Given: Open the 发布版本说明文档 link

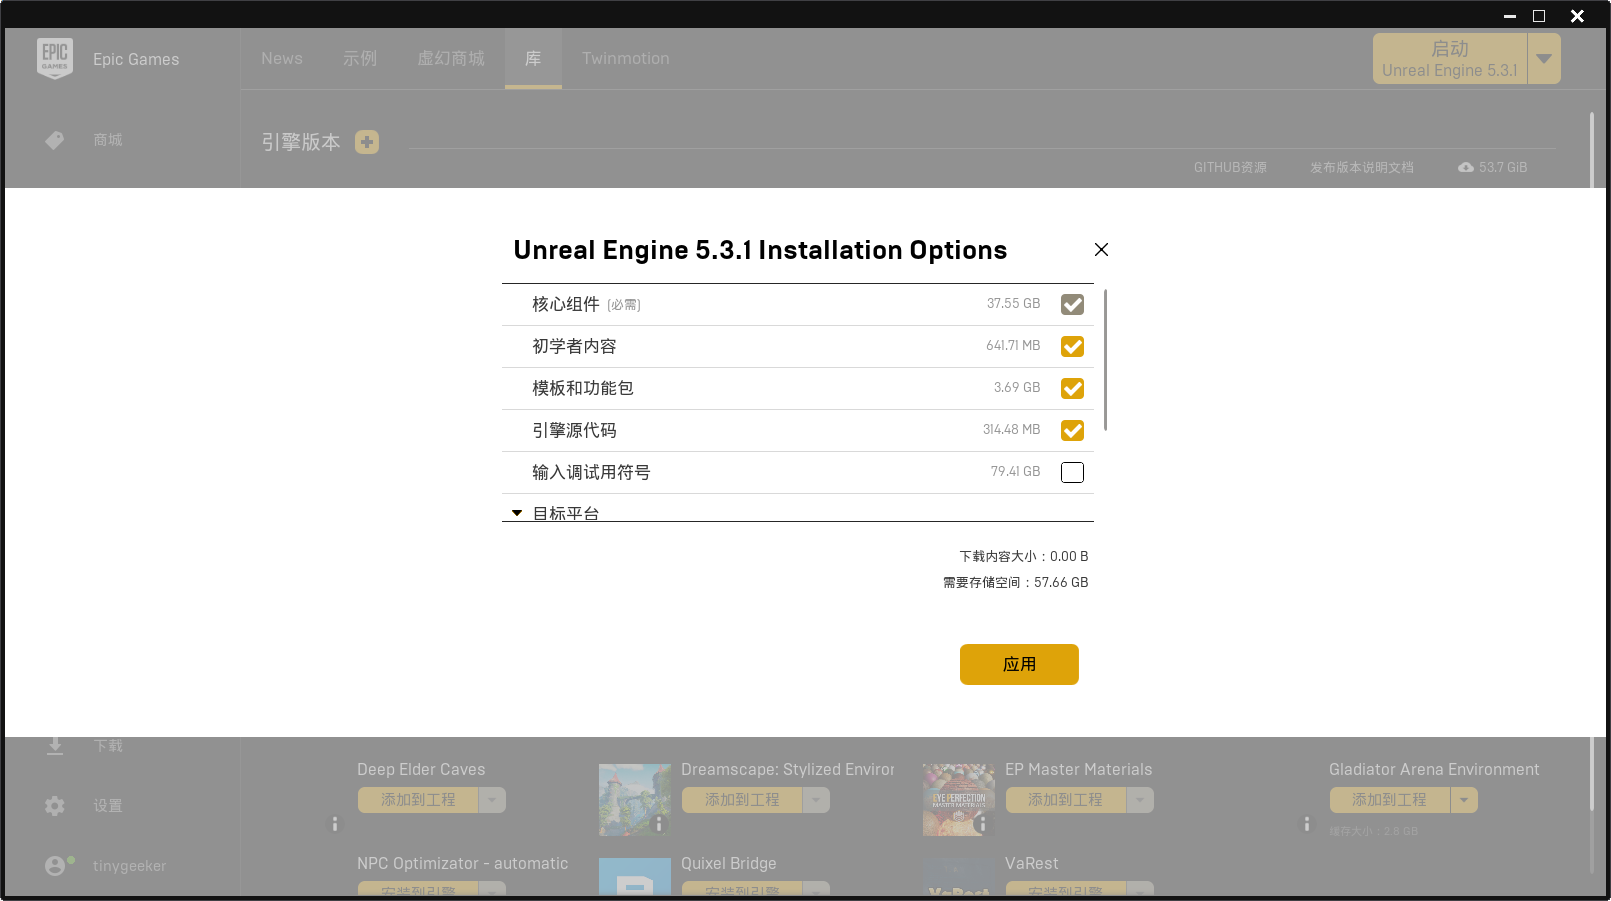Looking at the screenshot, I should pyautogui.click(x=1361, y=167).
